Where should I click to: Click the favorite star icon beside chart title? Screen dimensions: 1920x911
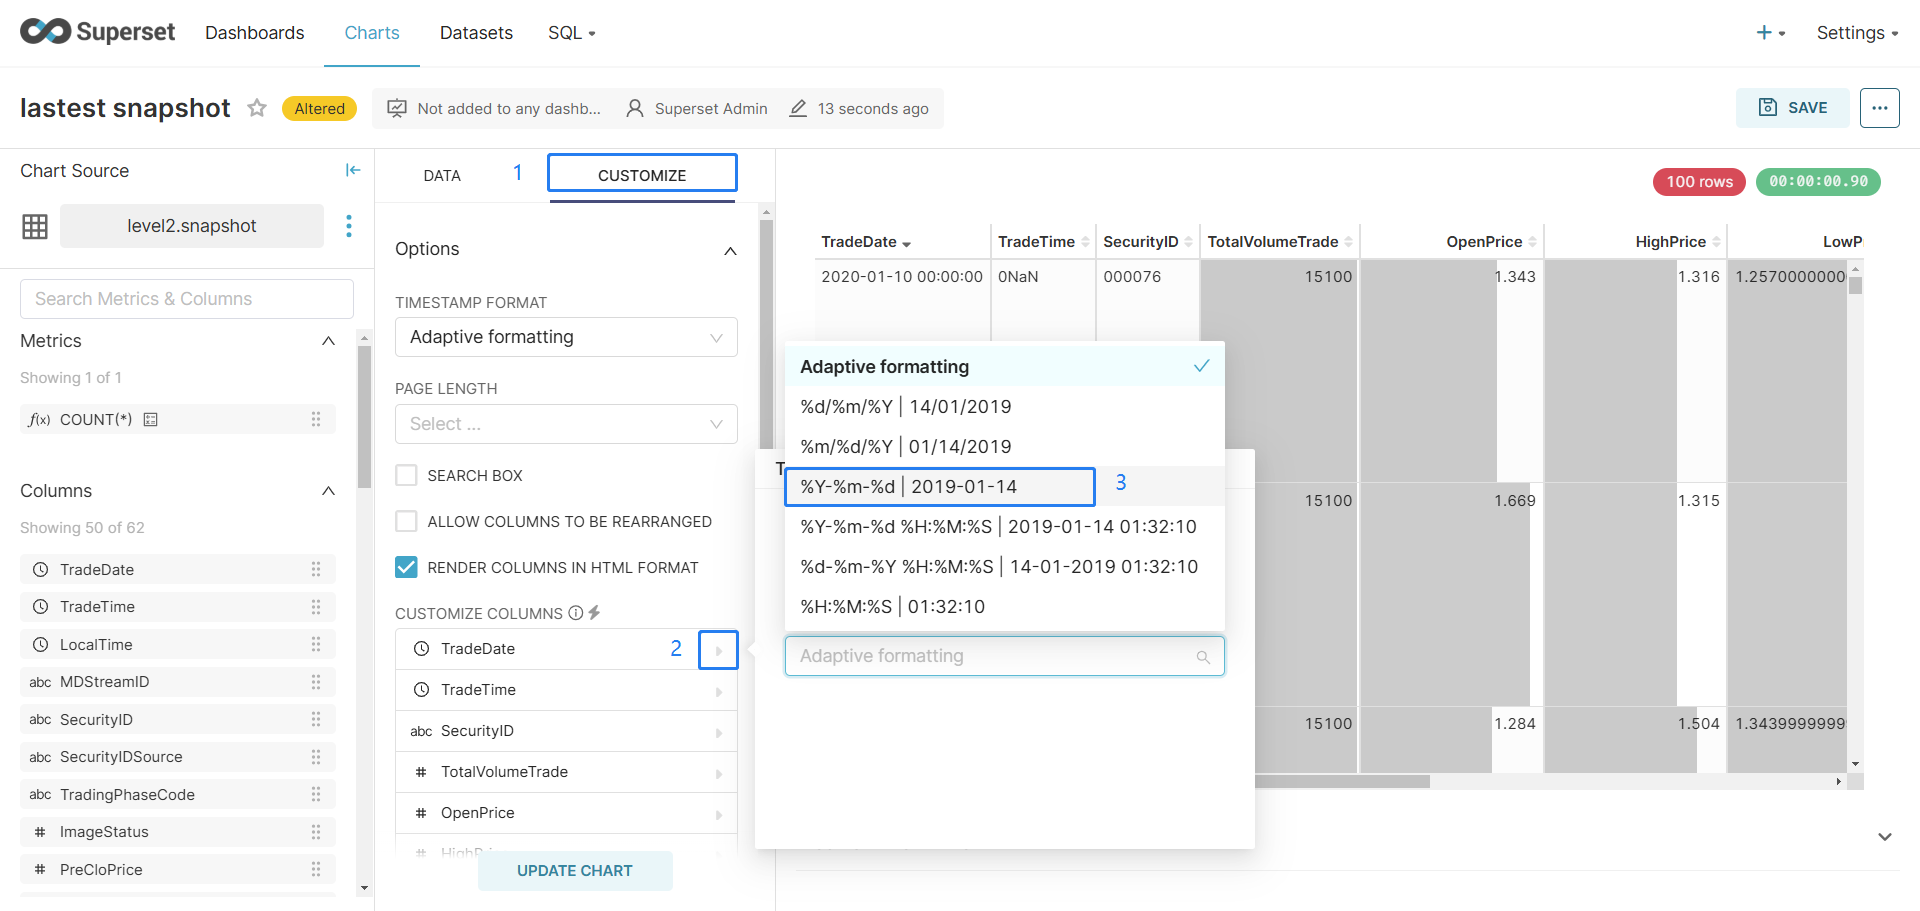(257, 108)
